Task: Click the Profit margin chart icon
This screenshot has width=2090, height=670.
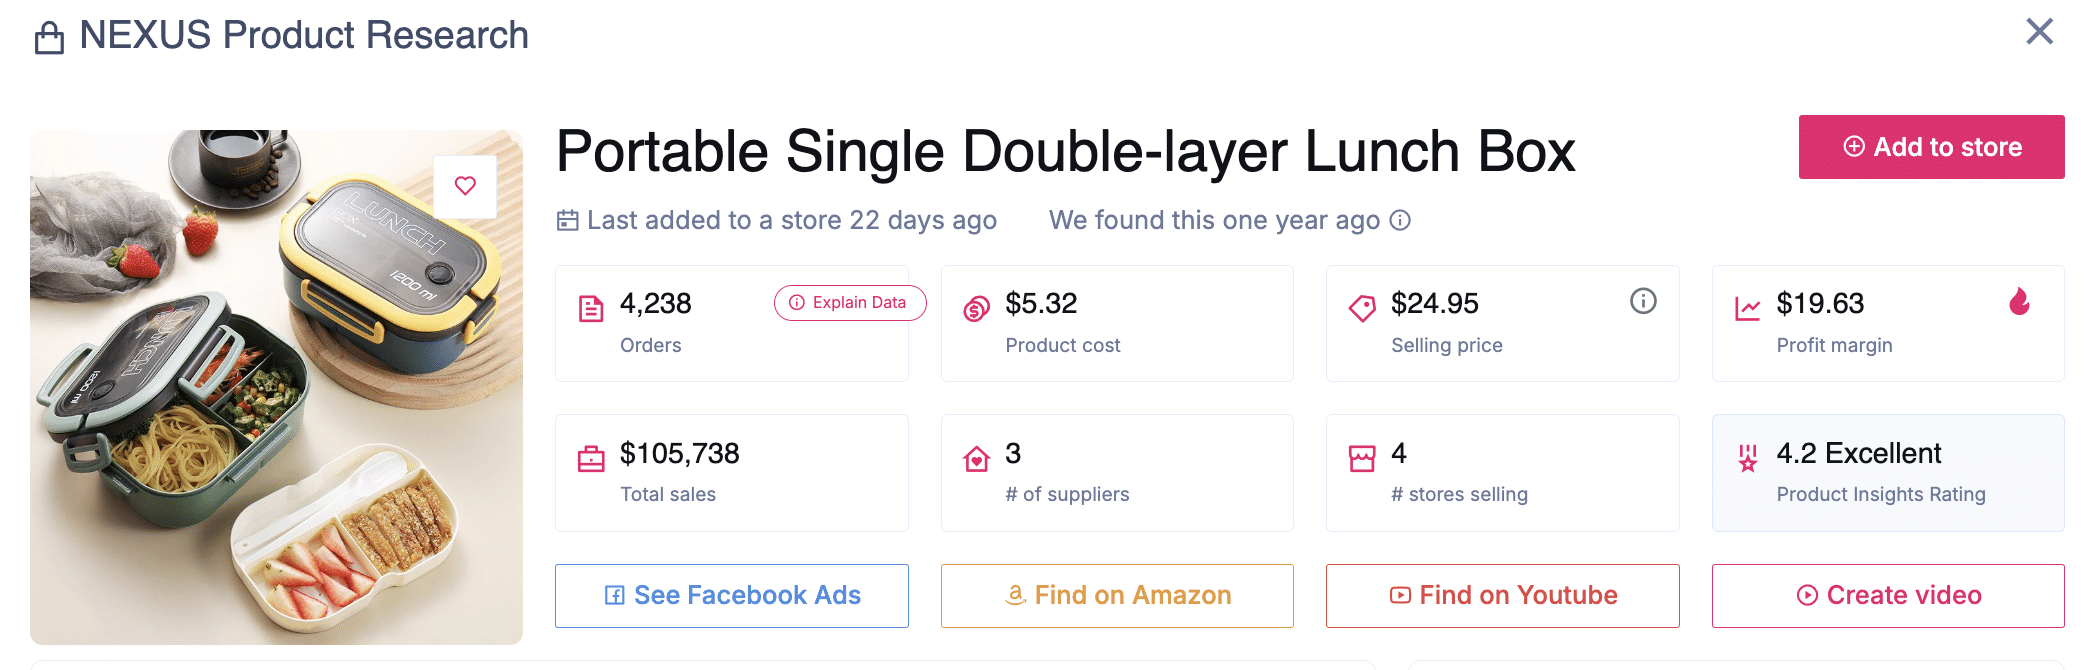Action: (x=1747, y=308)
